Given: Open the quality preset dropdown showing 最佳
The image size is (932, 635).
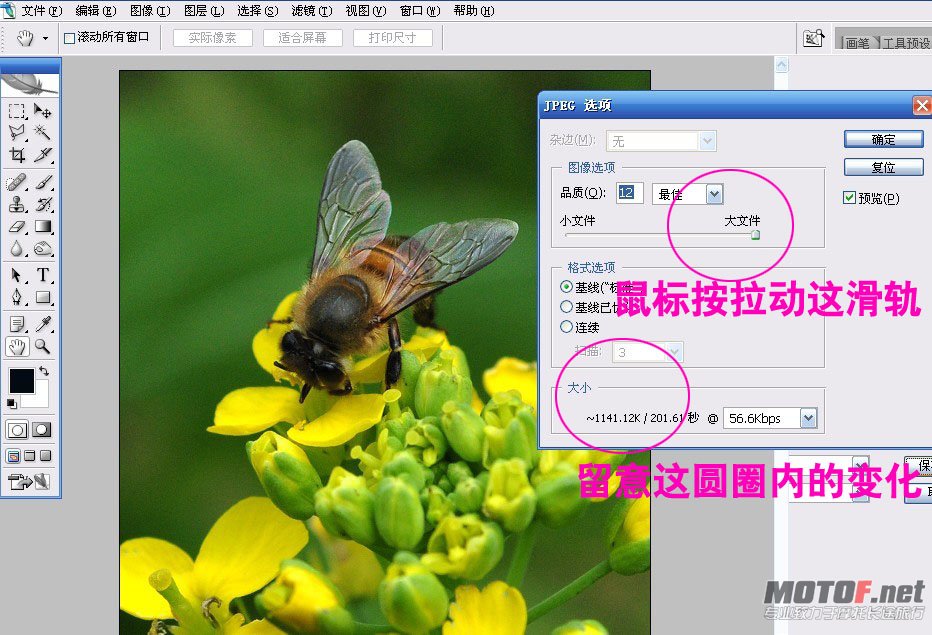Looking at the screenshot, I should 714,194.
